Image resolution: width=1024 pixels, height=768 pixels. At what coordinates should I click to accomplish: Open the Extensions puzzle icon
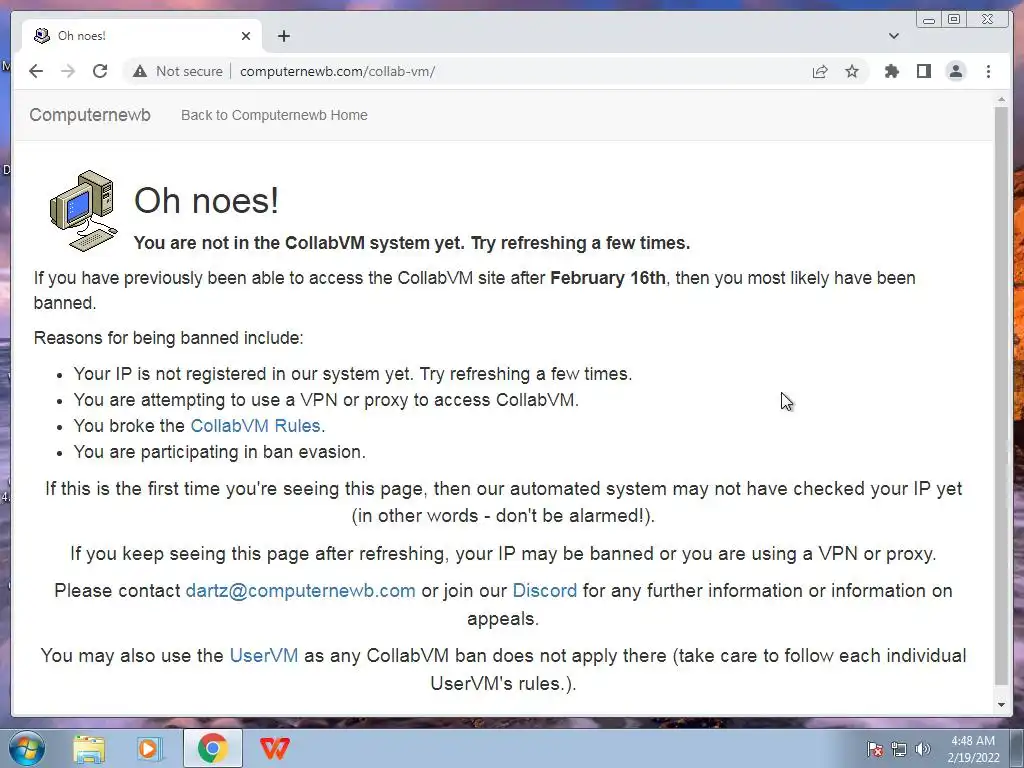(891, 71)
